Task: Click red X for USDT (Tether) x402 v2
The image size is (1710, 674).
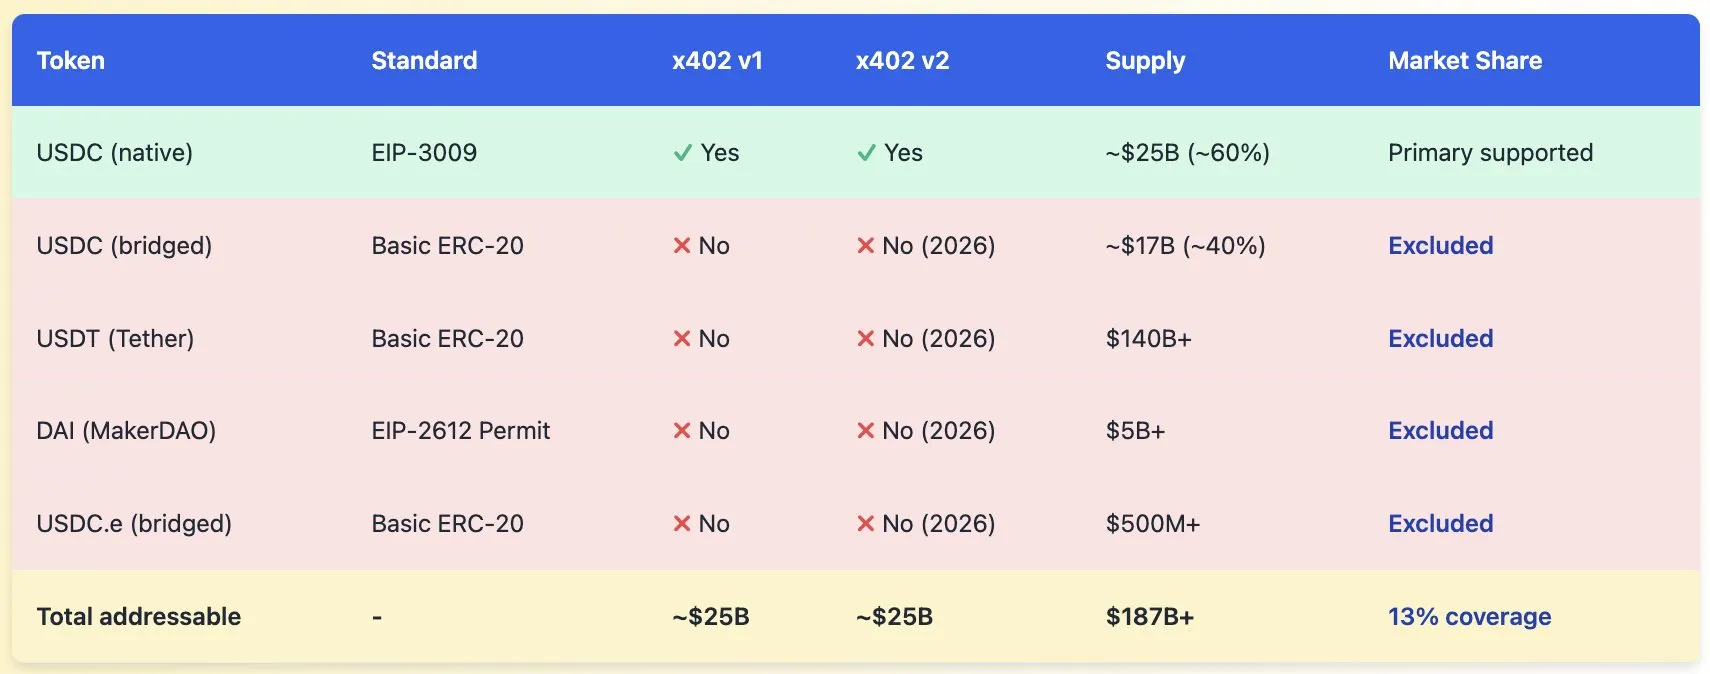Action: 866,339
